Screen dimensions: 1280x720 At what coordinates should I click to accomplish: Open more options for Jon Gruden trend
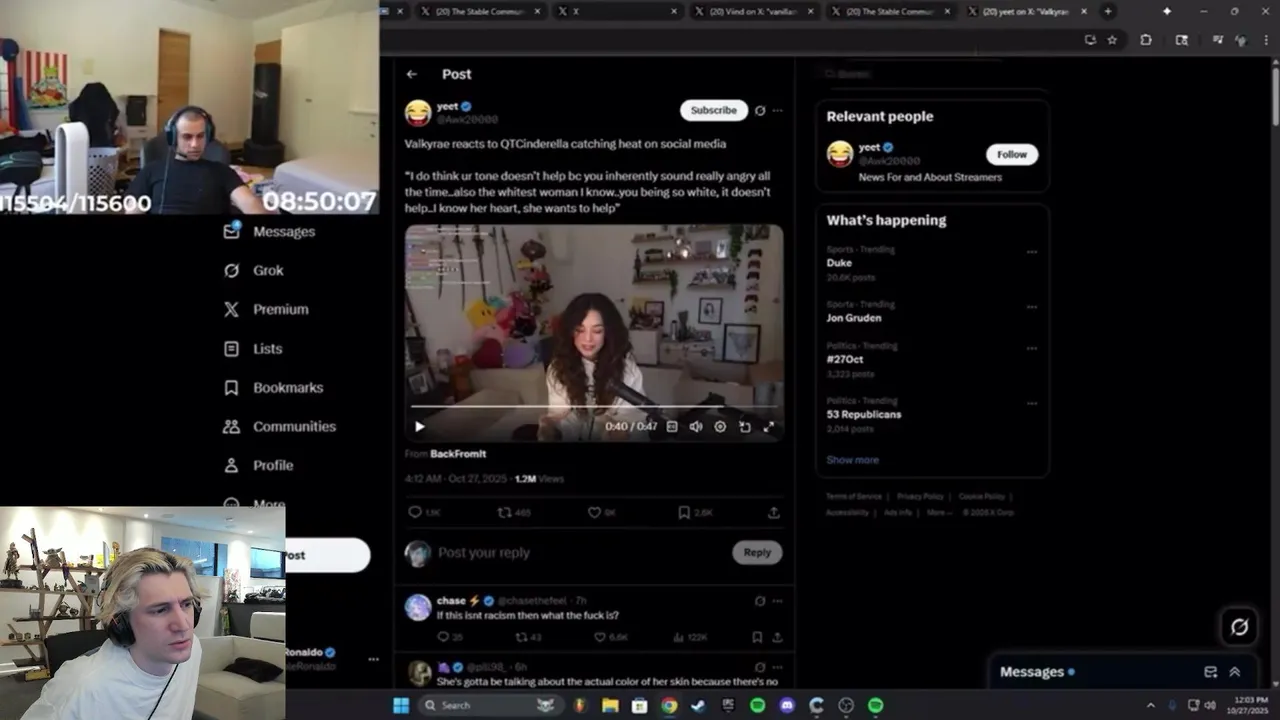point(1032,307)
